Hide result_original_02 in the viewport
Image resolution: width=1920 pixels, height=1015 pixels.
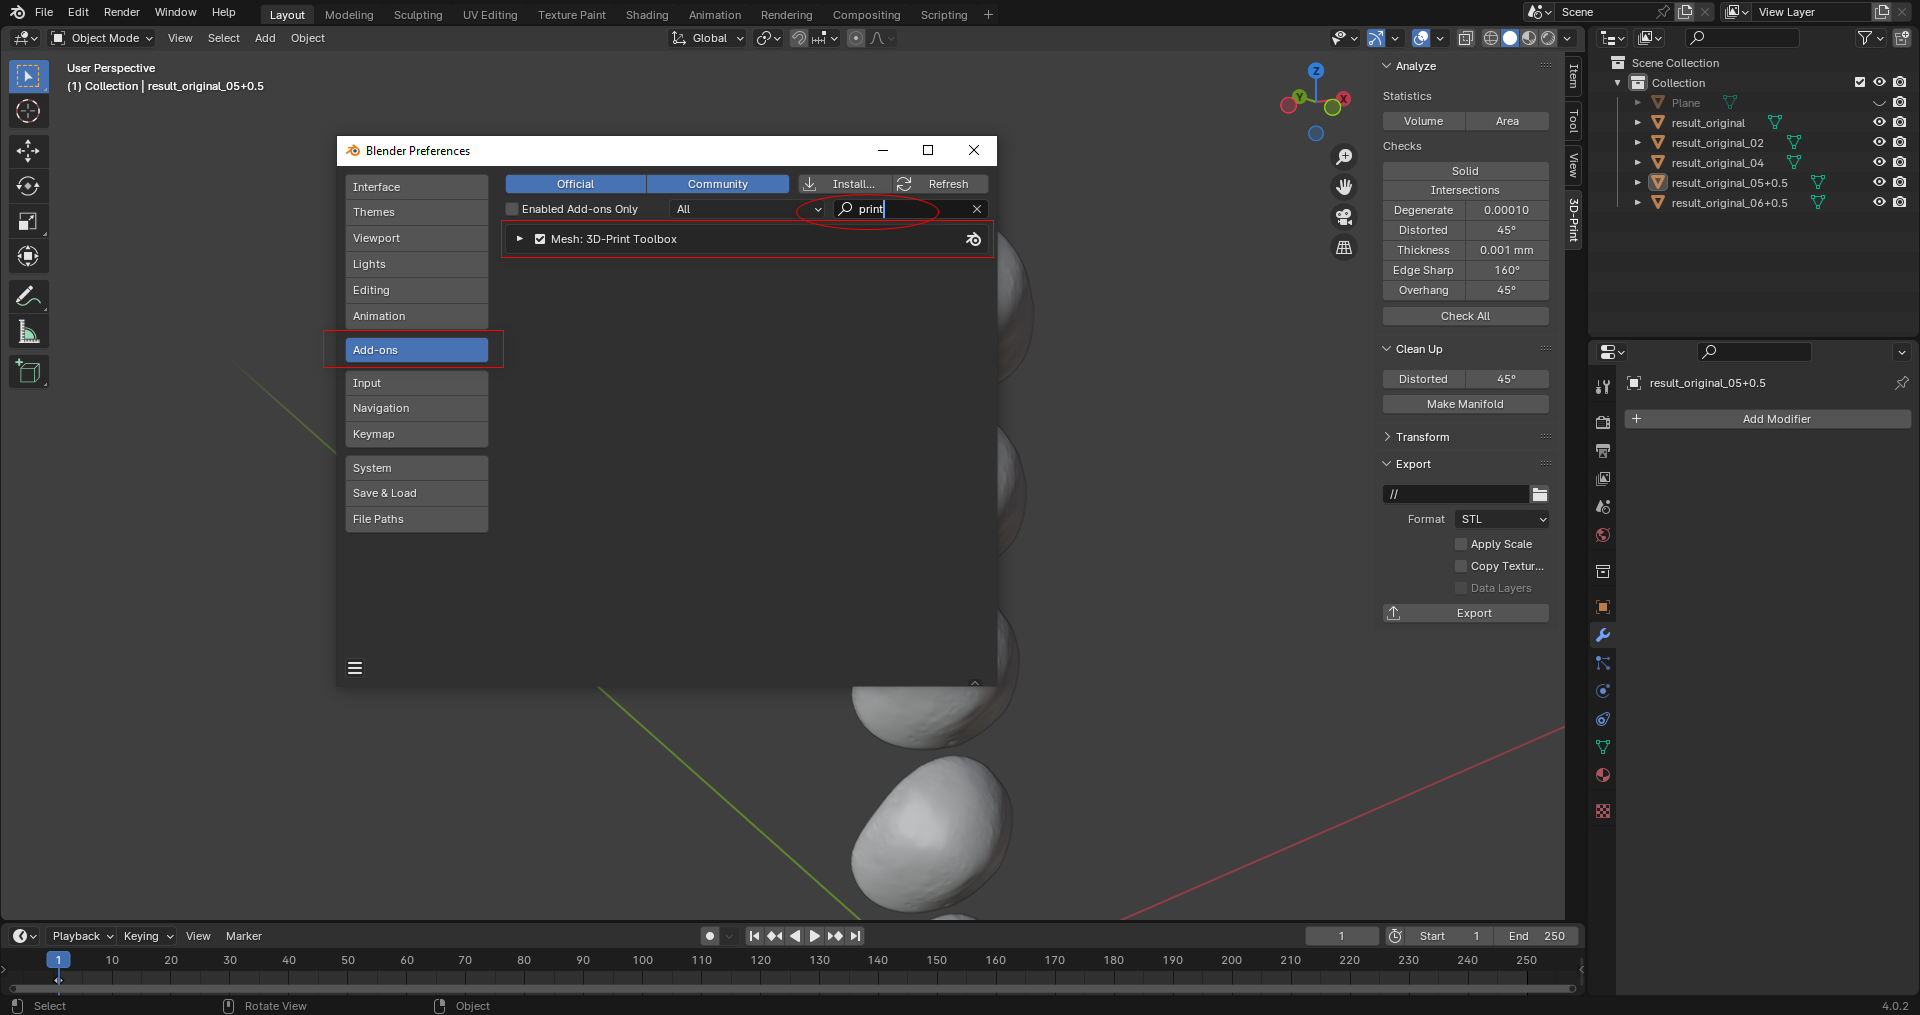(1879, 143)
